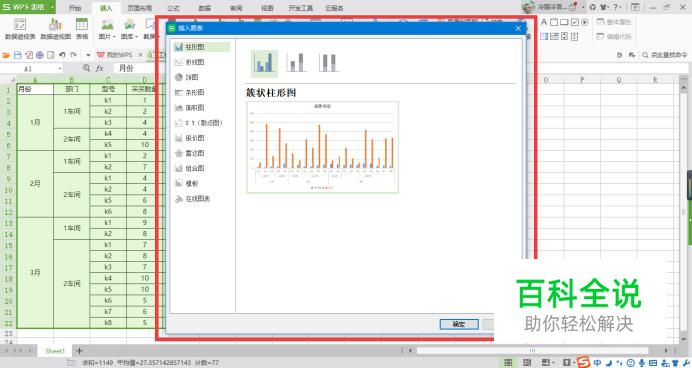Undo last action in toolbar
This screenshot has width=692, height=368.
point(62,55)
